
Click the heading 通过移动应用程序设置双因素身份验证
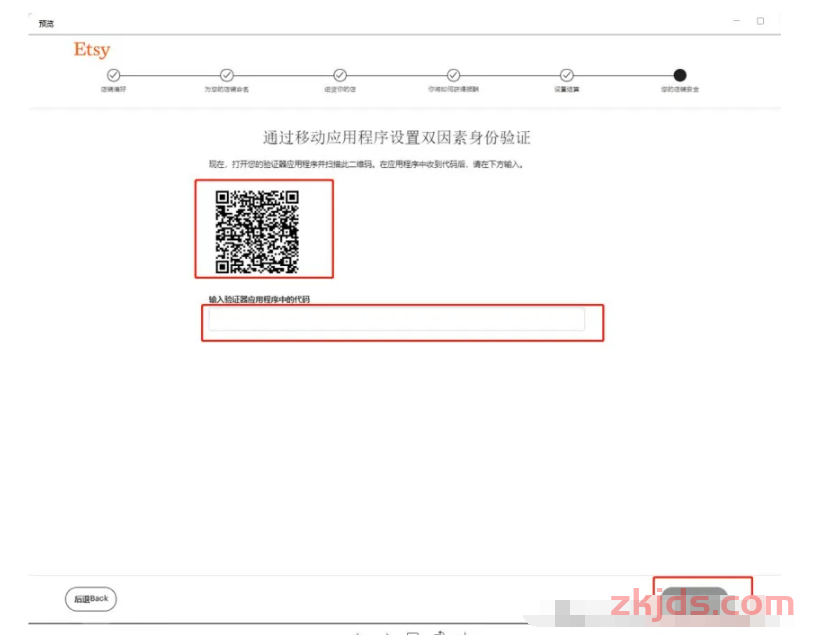coord(397,137)
